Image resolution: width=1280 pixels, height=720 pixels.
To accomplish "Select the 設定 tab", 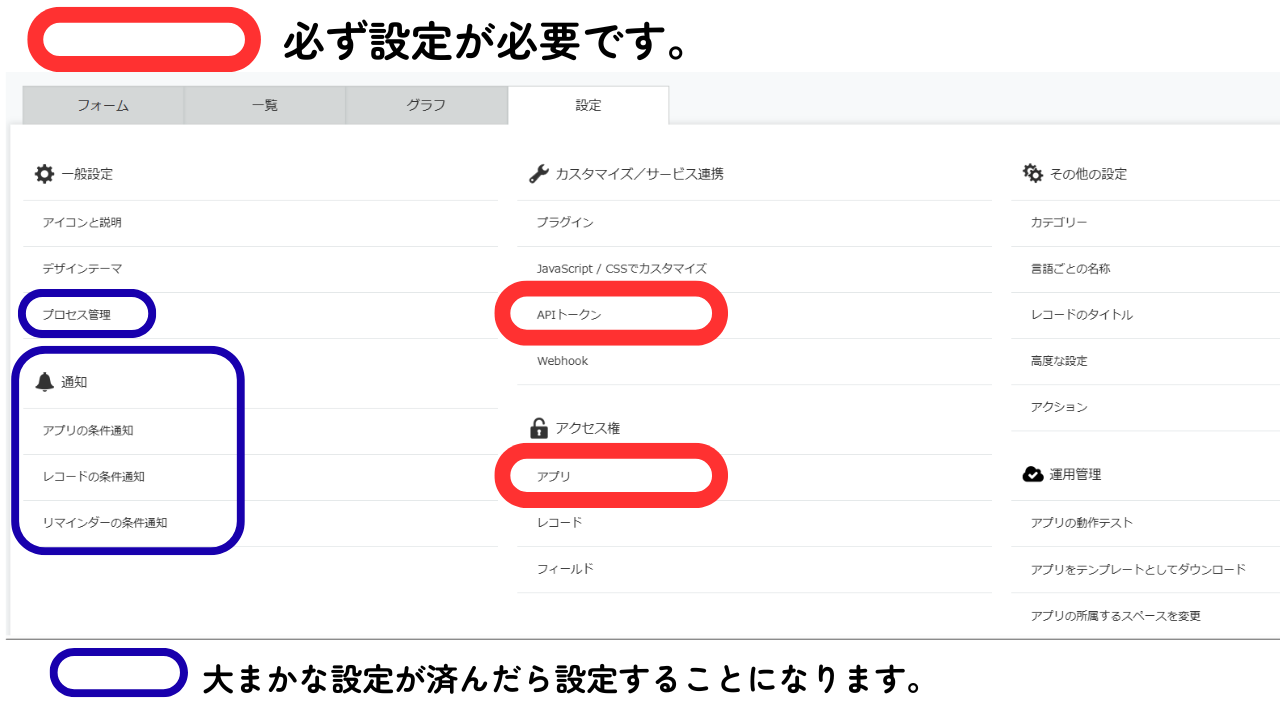I will click(x=589, y=104).
